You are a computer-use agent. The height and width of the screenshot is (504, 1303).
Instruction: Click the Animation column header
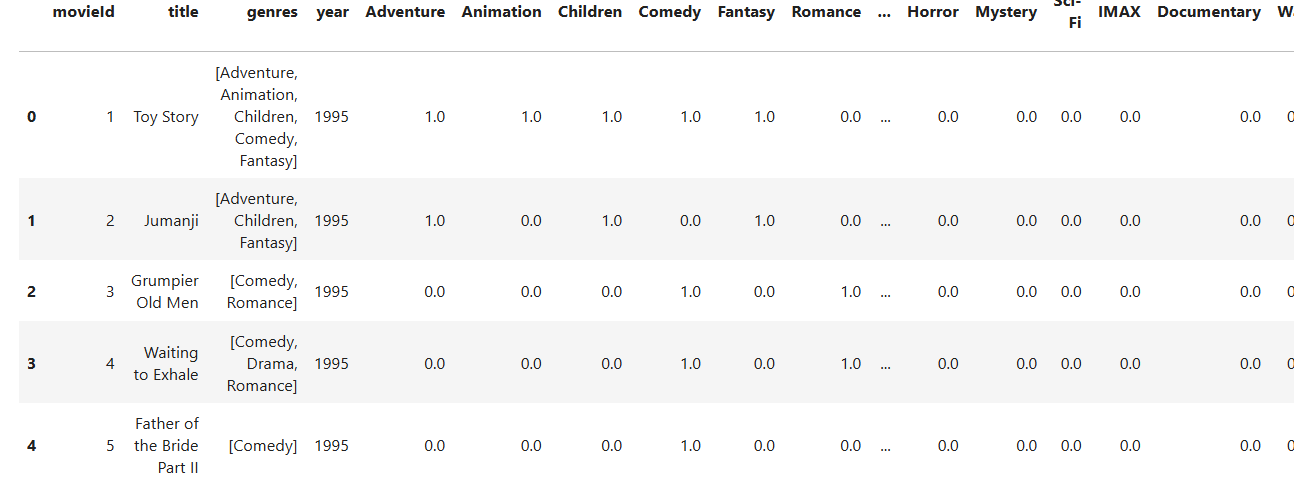[501, 12]
